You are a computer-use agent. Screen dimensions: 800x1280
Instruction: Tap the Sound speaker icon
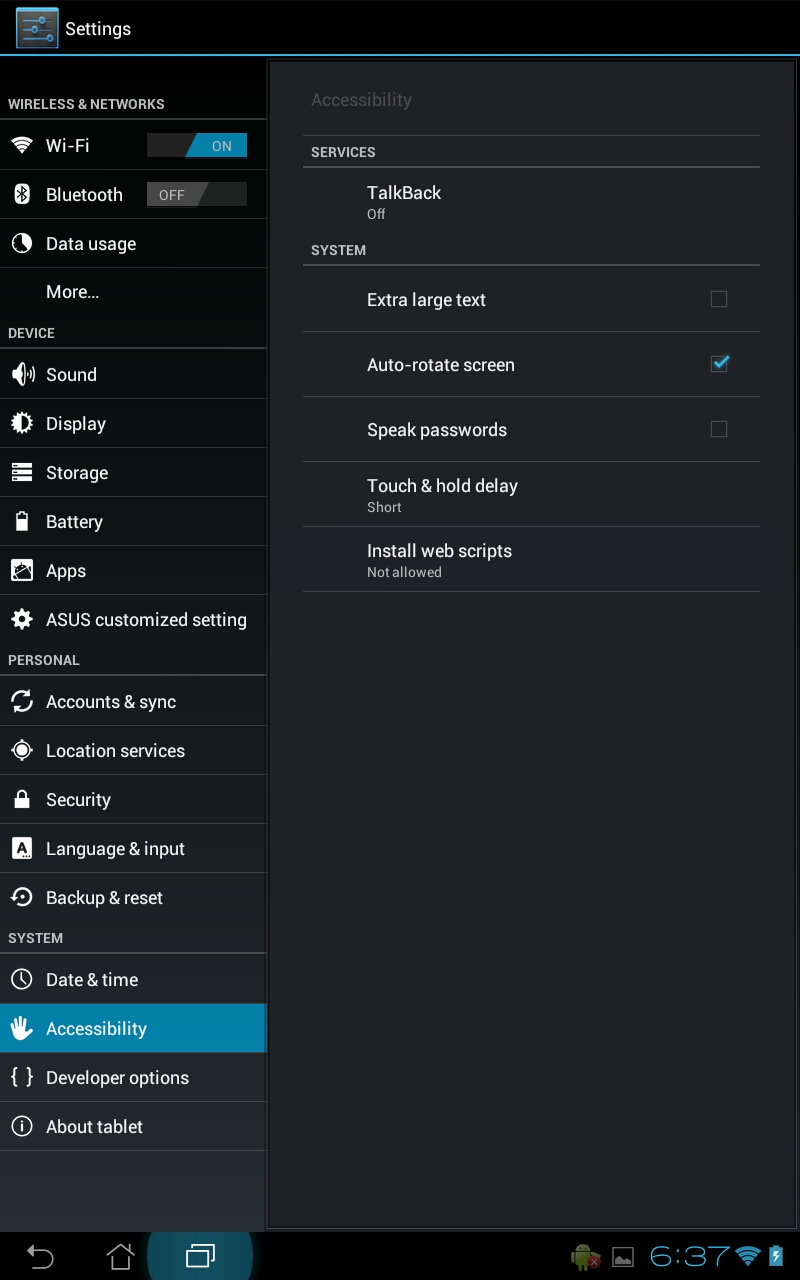coord(22,374)
